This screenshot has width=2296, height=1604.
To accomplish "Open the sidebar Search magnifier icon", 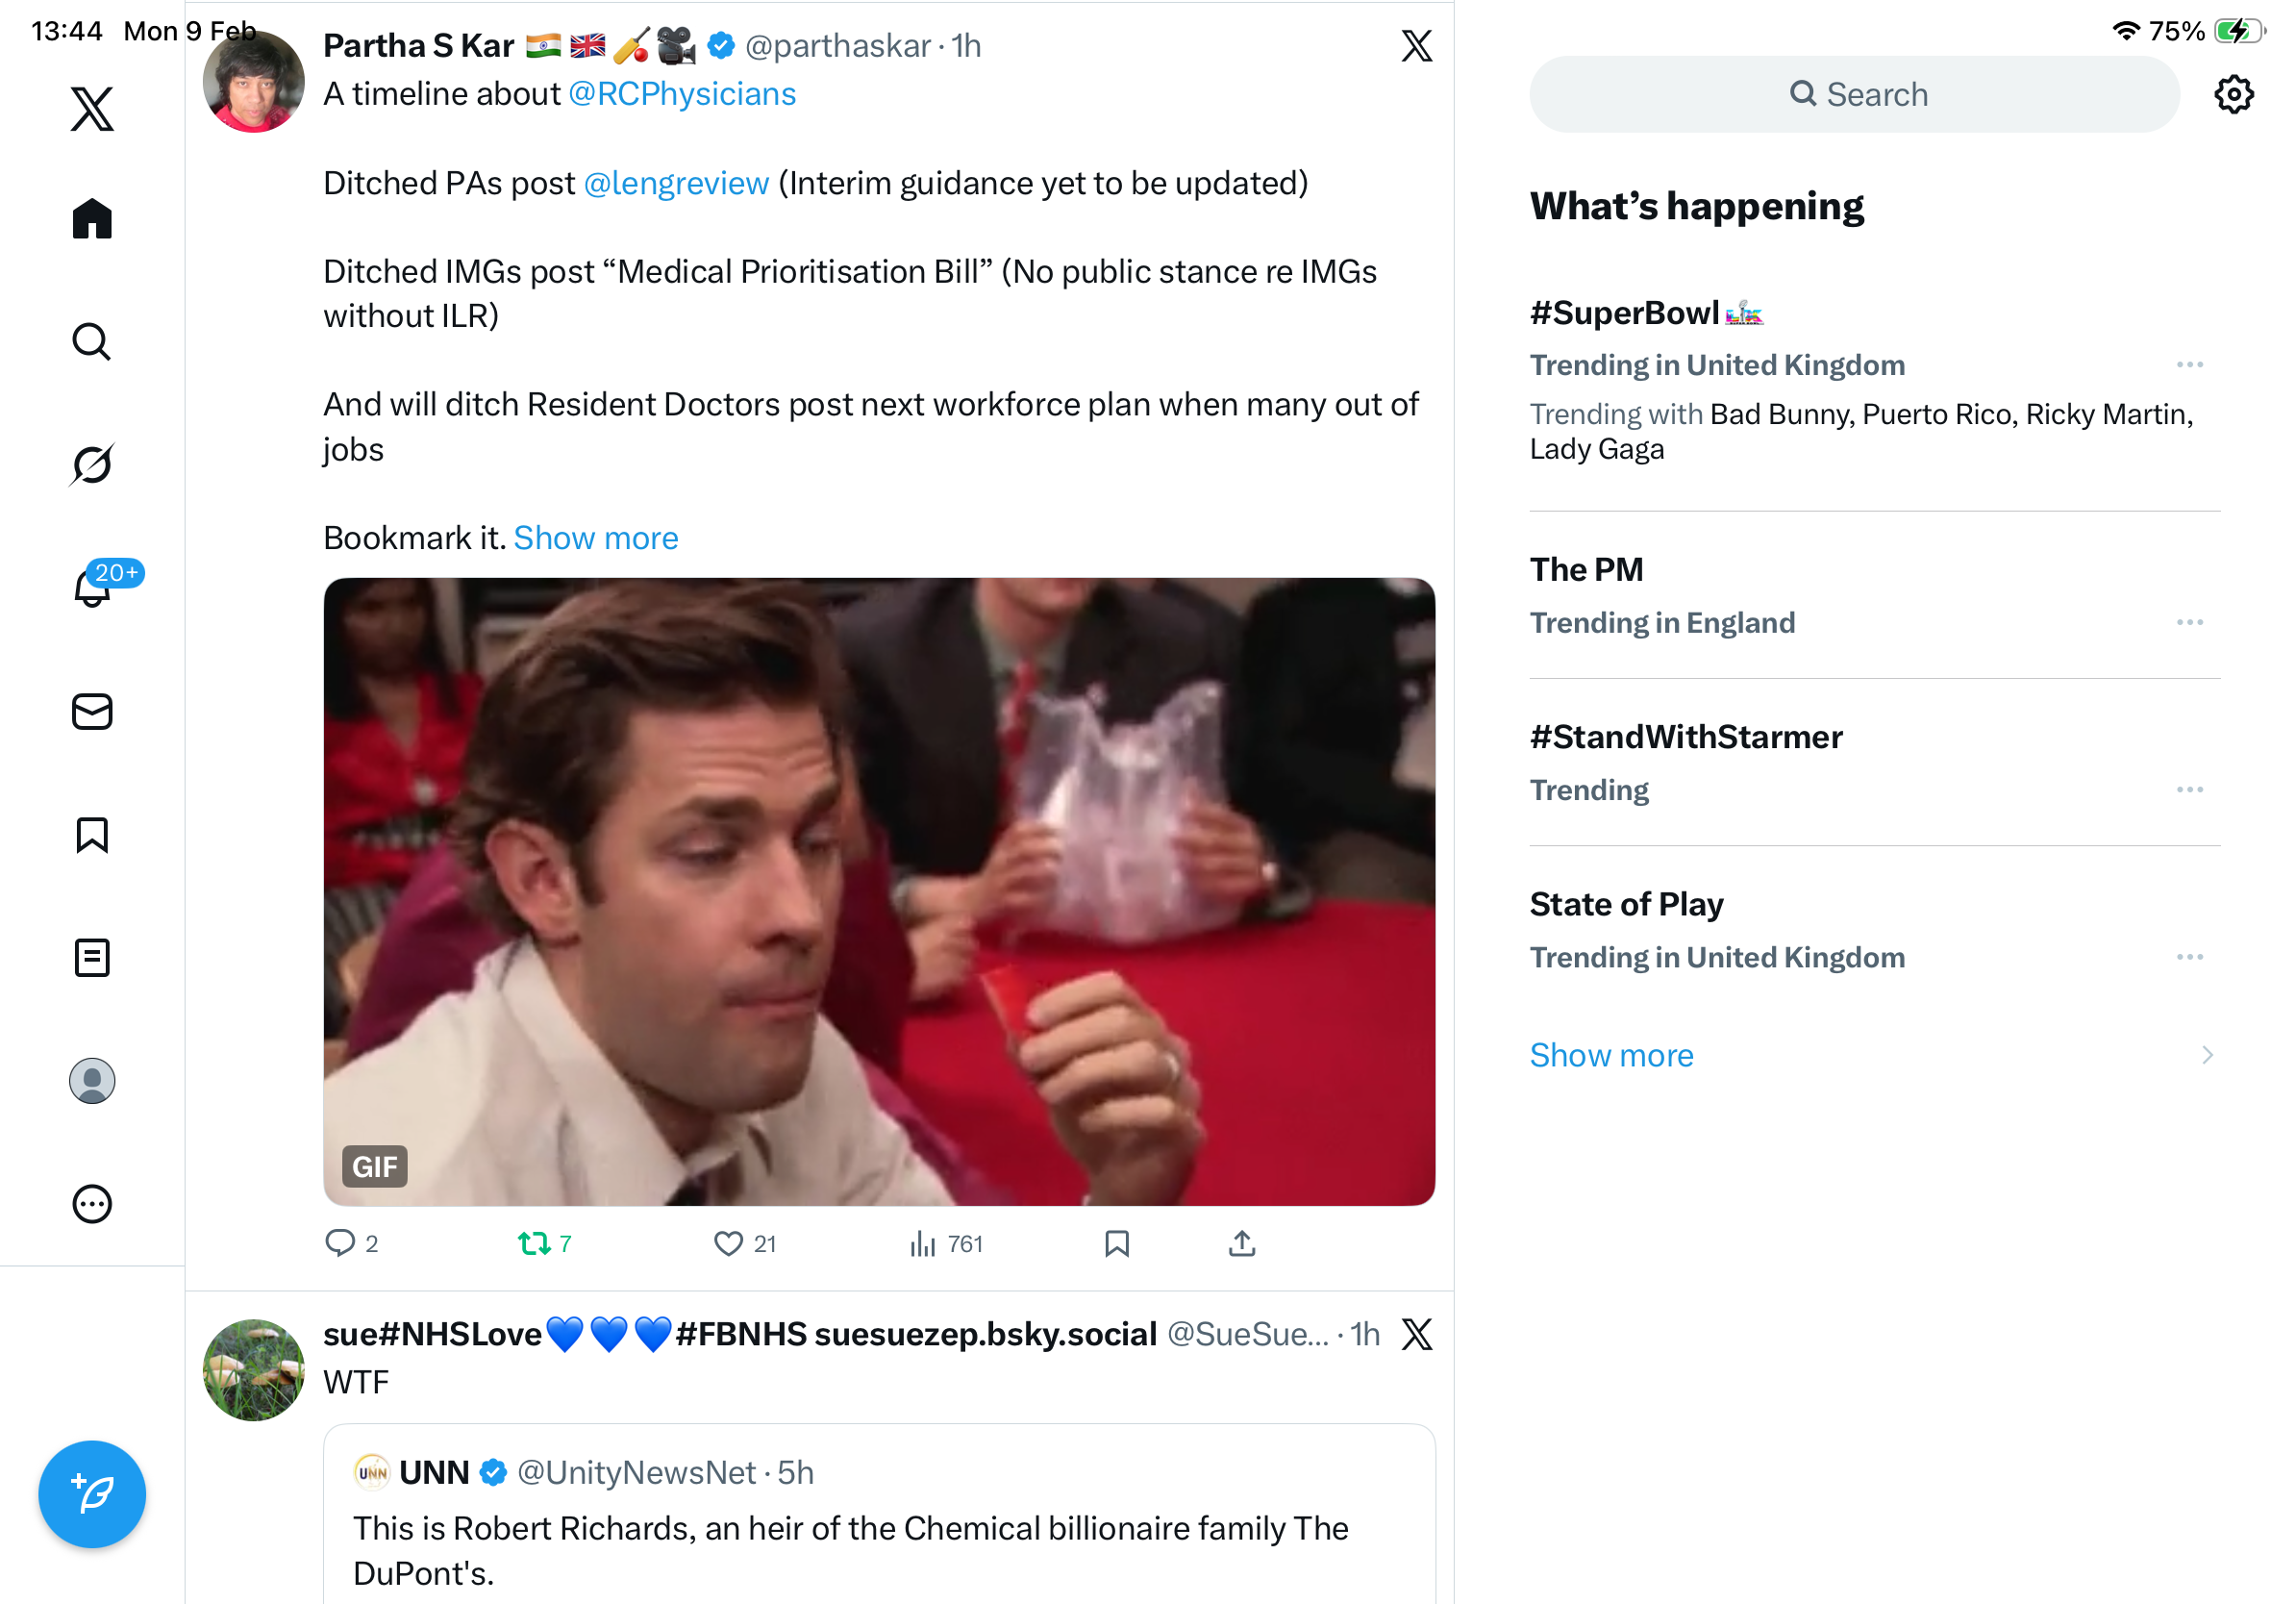I will 92,341.
